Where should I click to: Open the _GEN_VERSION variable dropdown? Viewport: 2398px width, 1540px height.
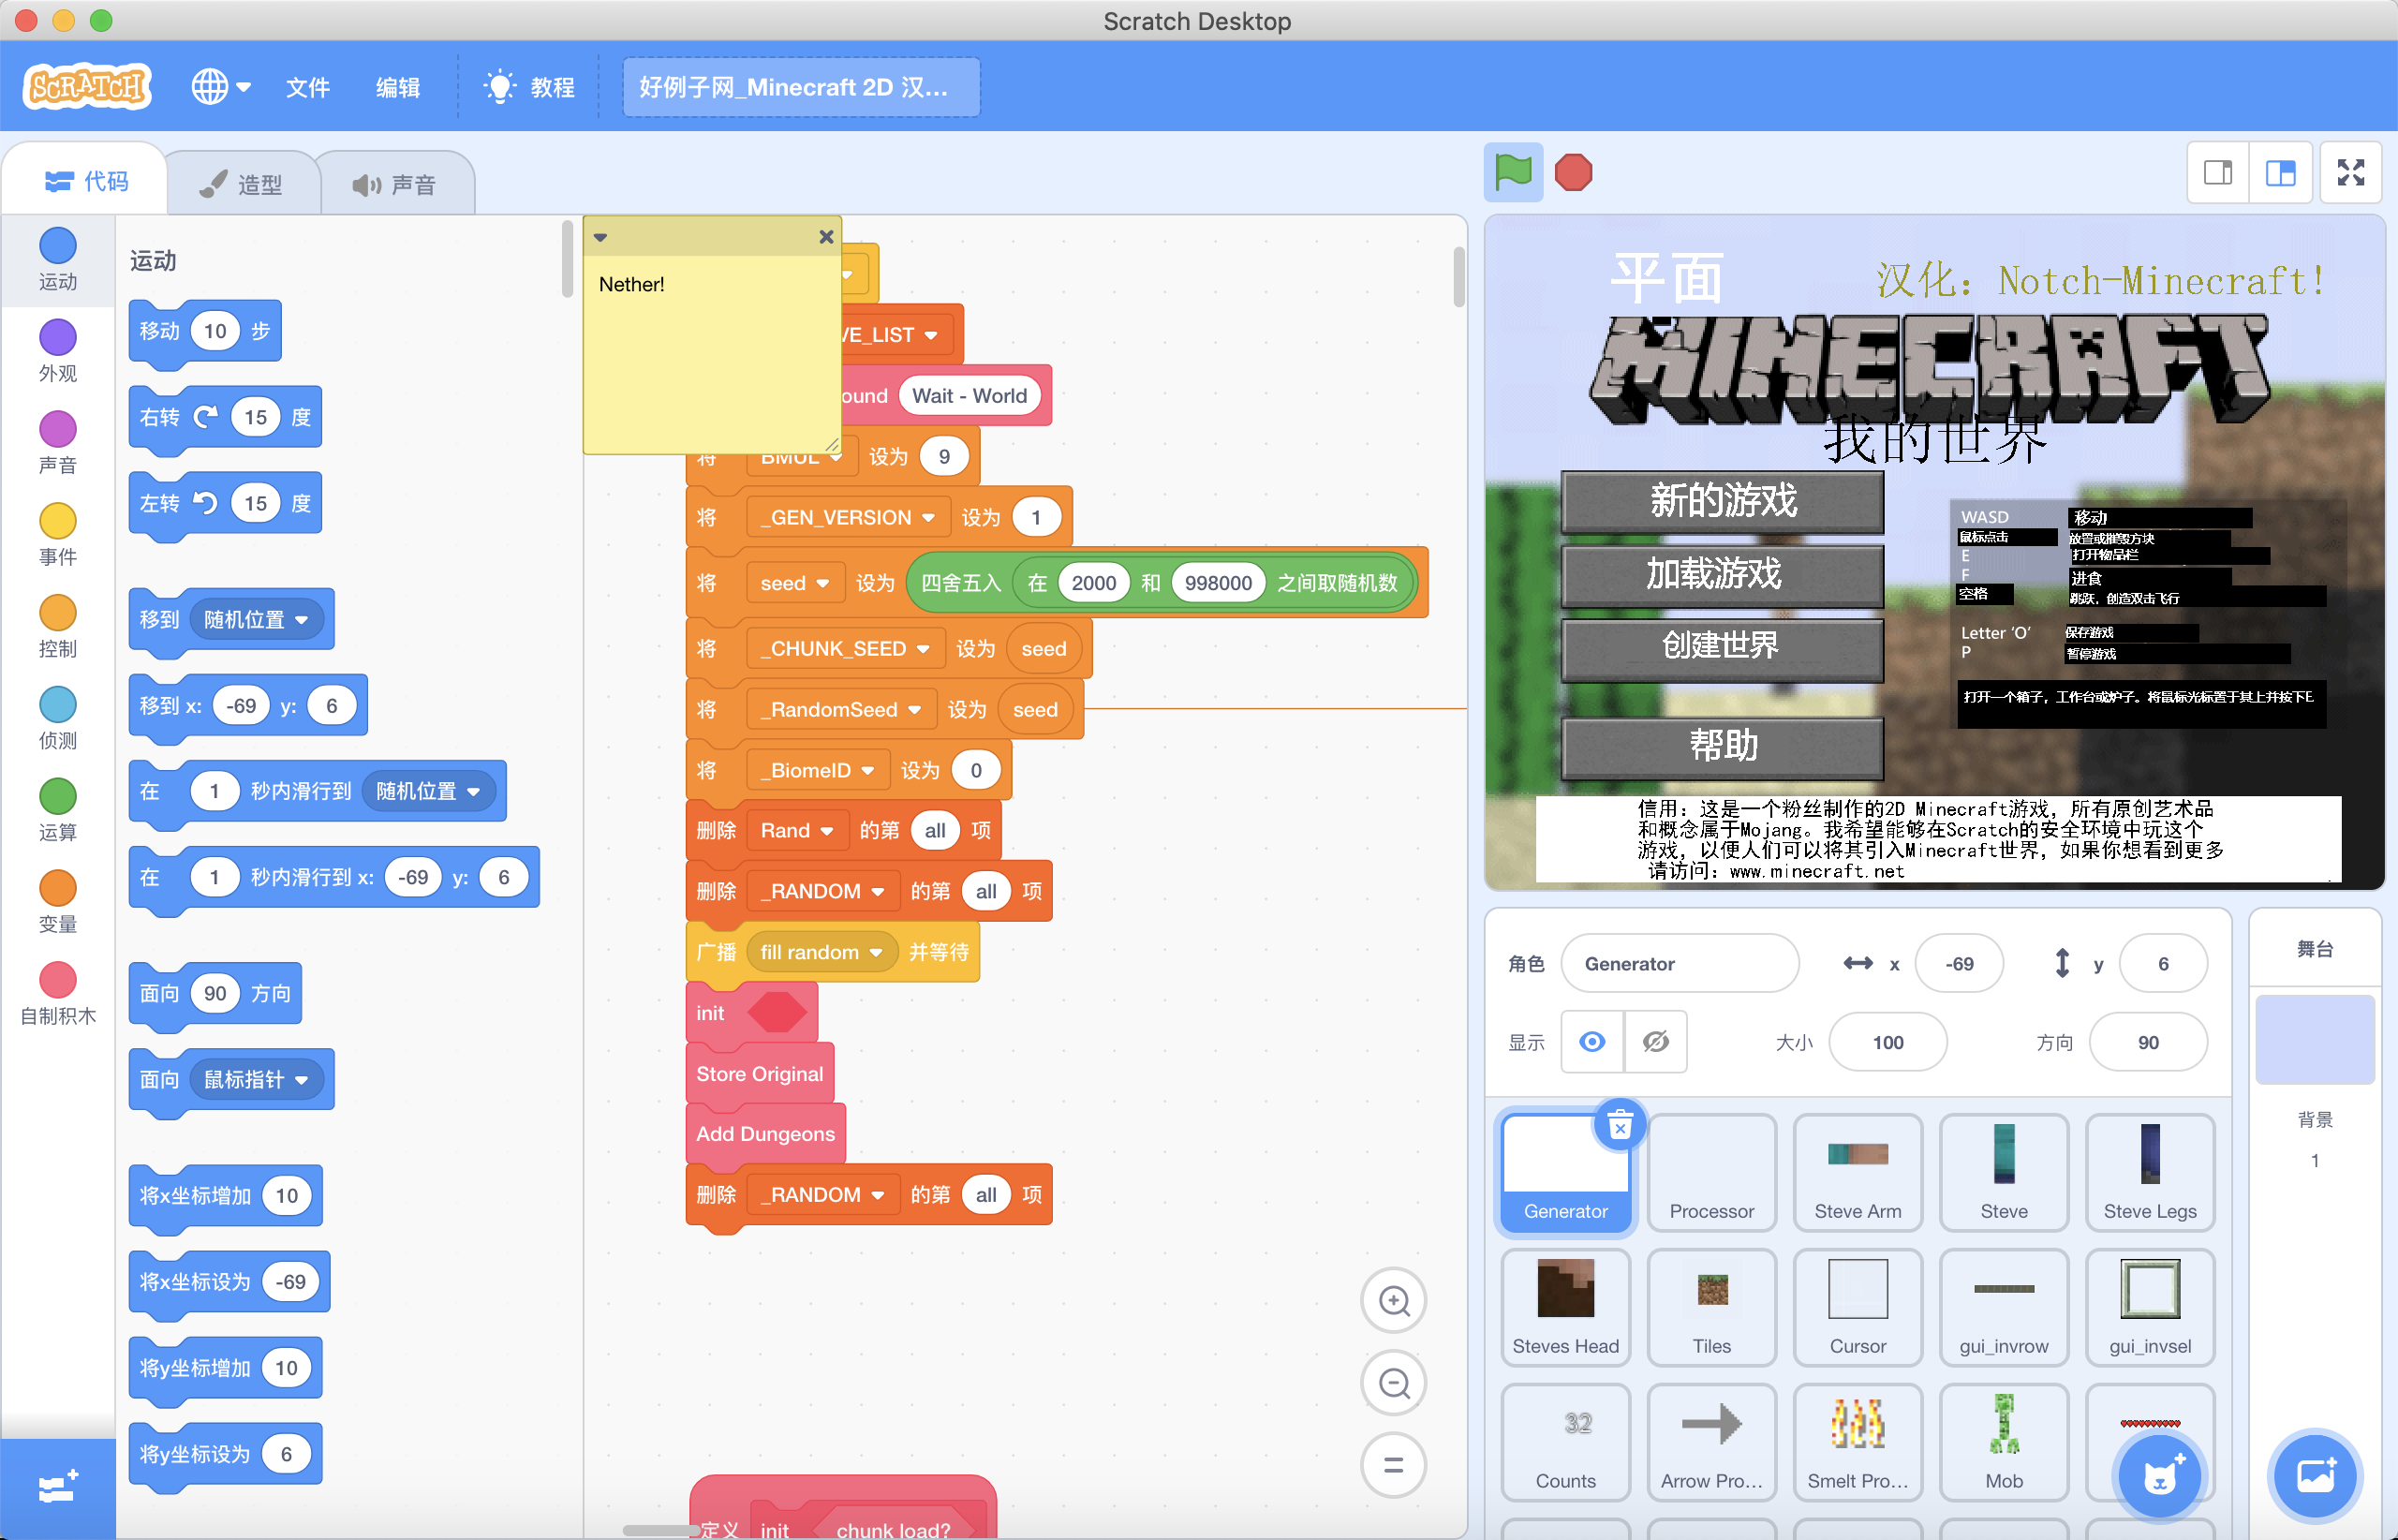[847, 517]
